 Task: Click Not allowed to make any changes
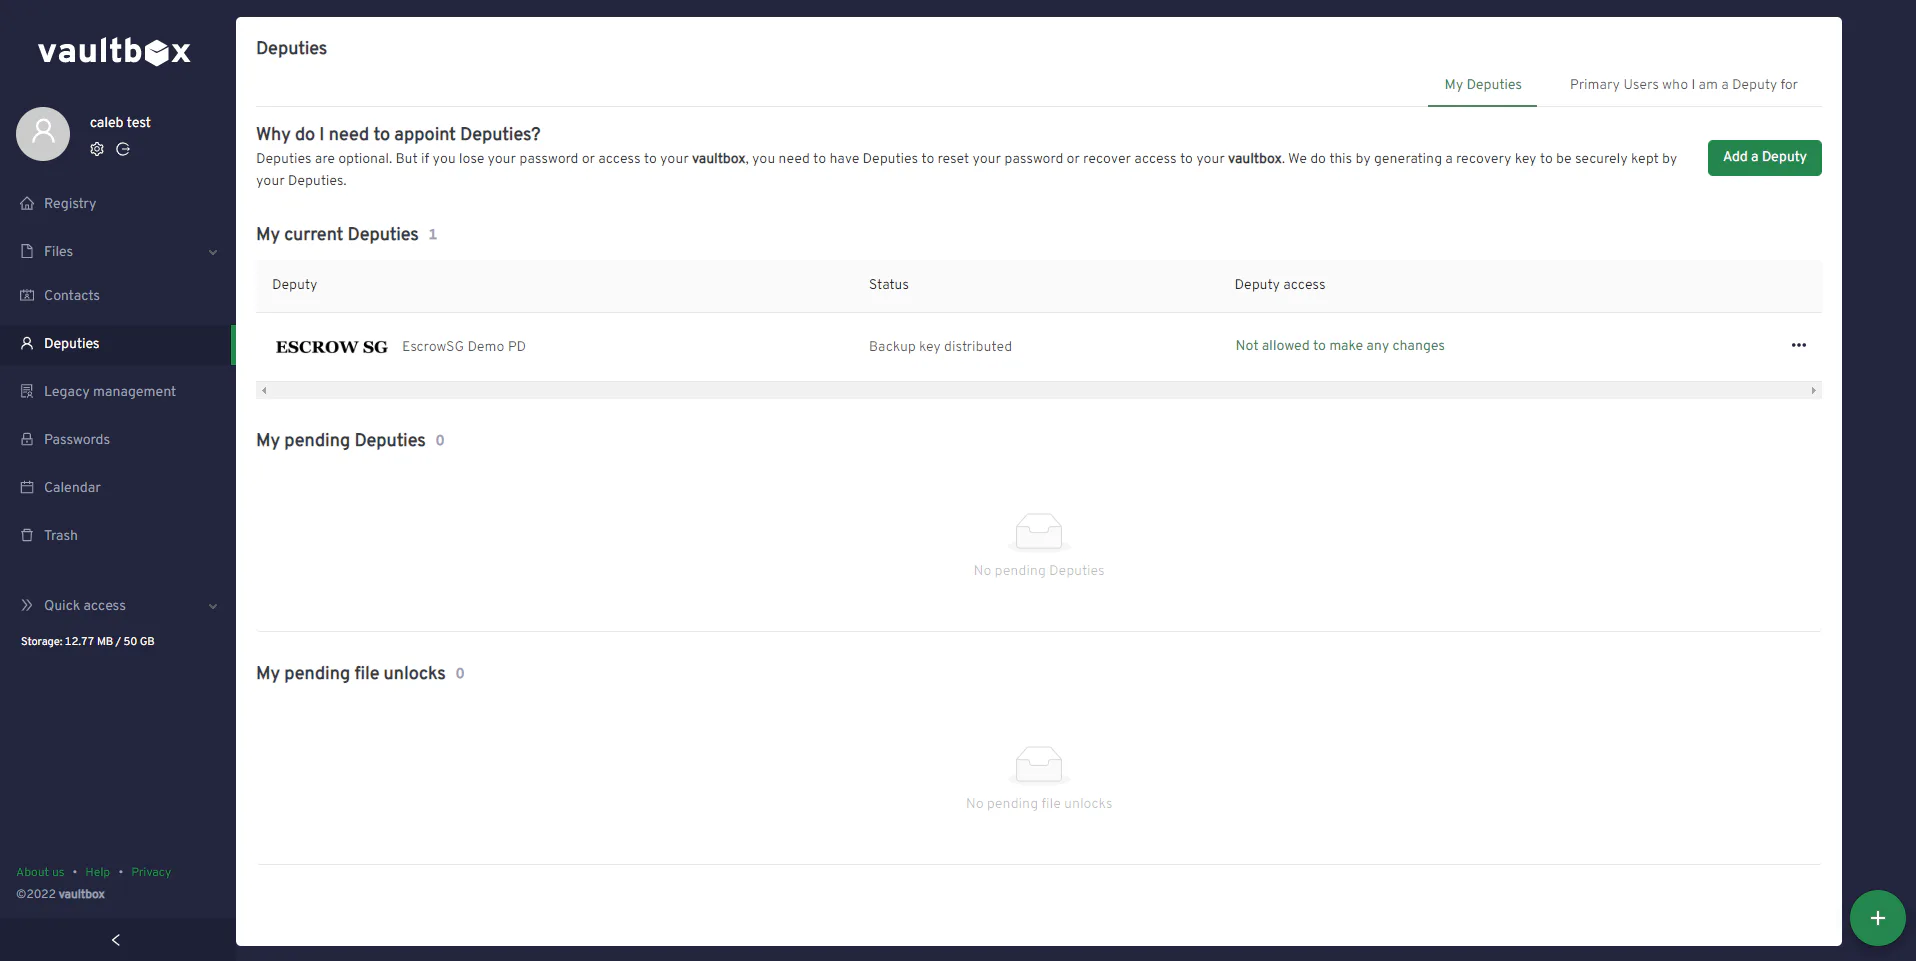point(1340,345)
